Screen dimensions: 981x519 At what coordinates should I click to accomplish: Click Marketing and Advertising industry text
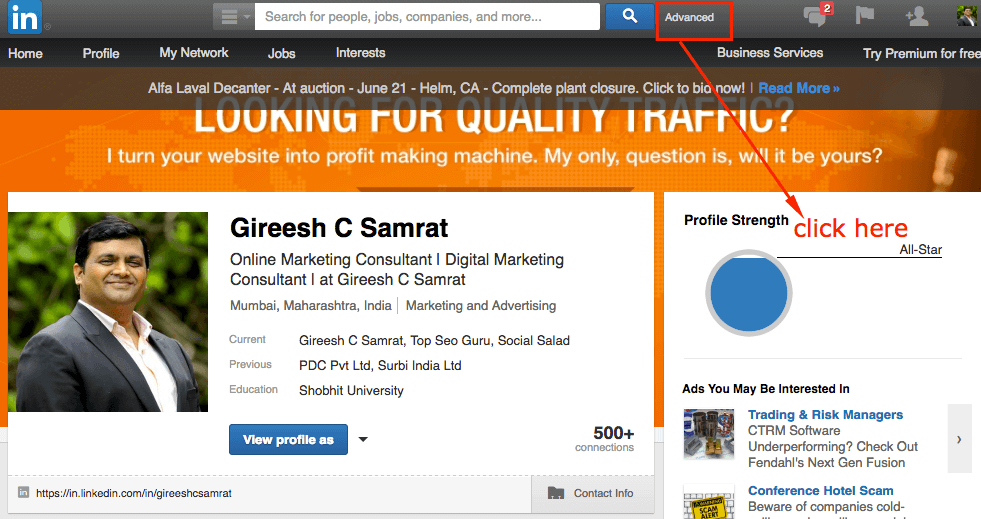coord(480,306)
